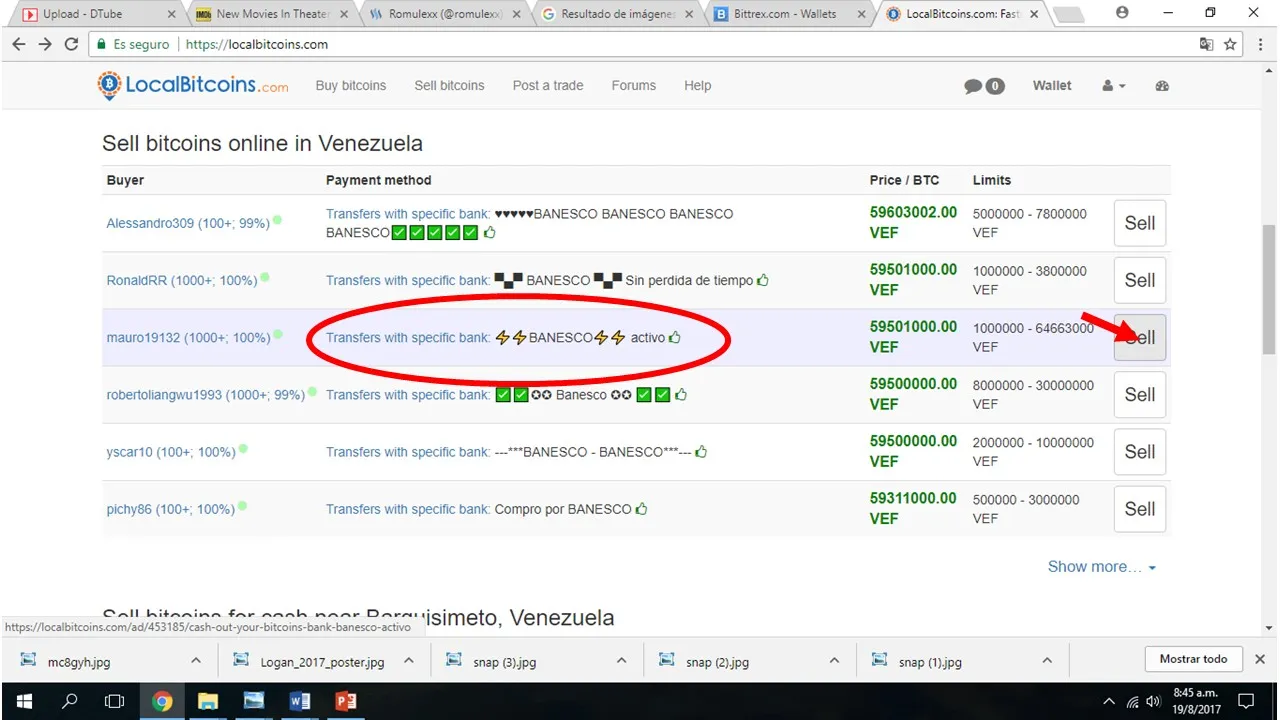The image size is (1280, 720).
Task: Open PowerPoint from the taskbar
Action: pos(346,701)
